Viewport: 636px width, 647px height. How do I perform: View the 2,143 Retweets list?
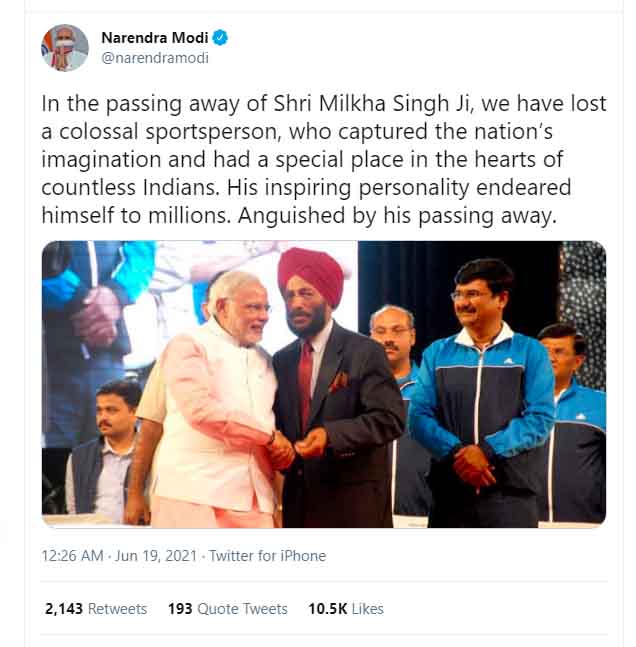(96, 609)
